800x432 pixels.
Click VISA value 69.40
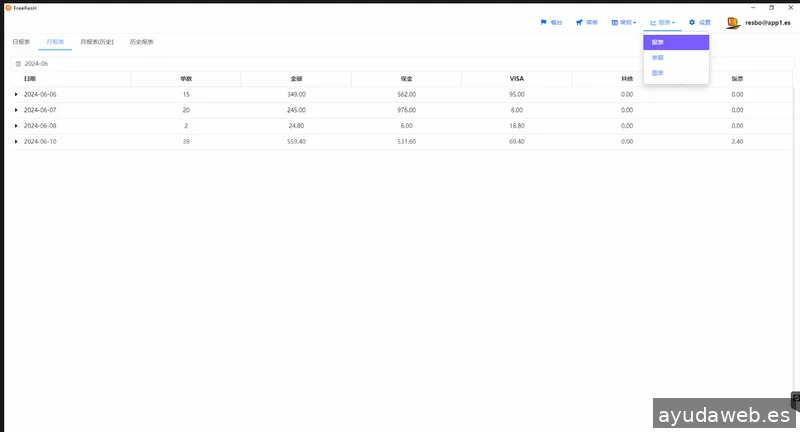click(x=517, y=141)
